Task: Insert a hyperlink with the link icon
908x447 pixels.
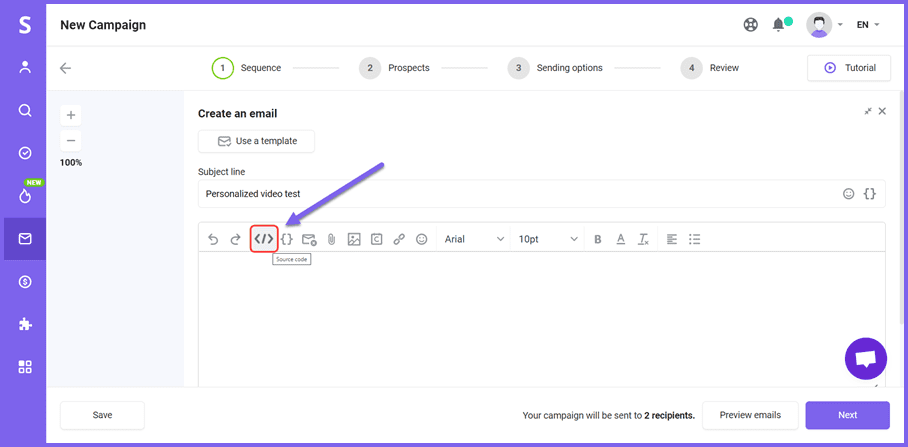Action: 399,239
